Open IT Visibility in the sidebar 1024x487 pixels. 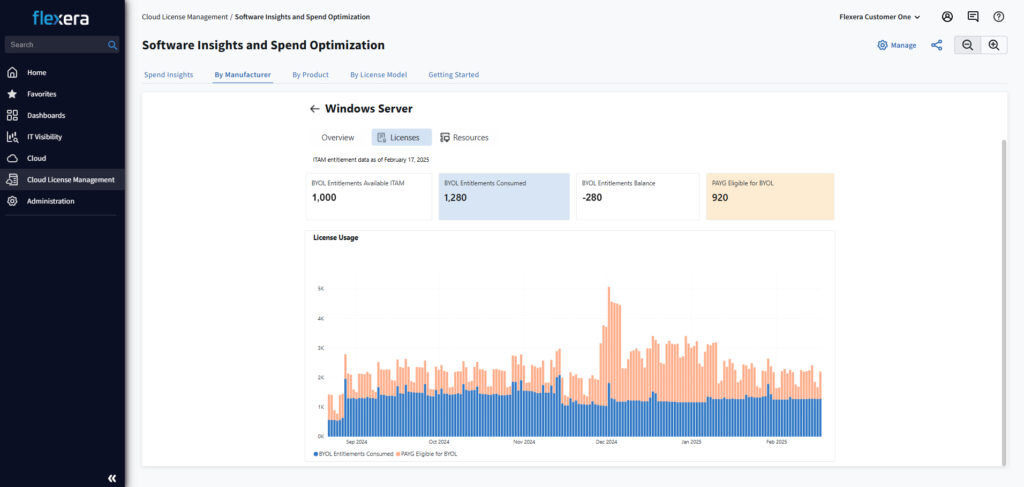(x=44, y=137)
